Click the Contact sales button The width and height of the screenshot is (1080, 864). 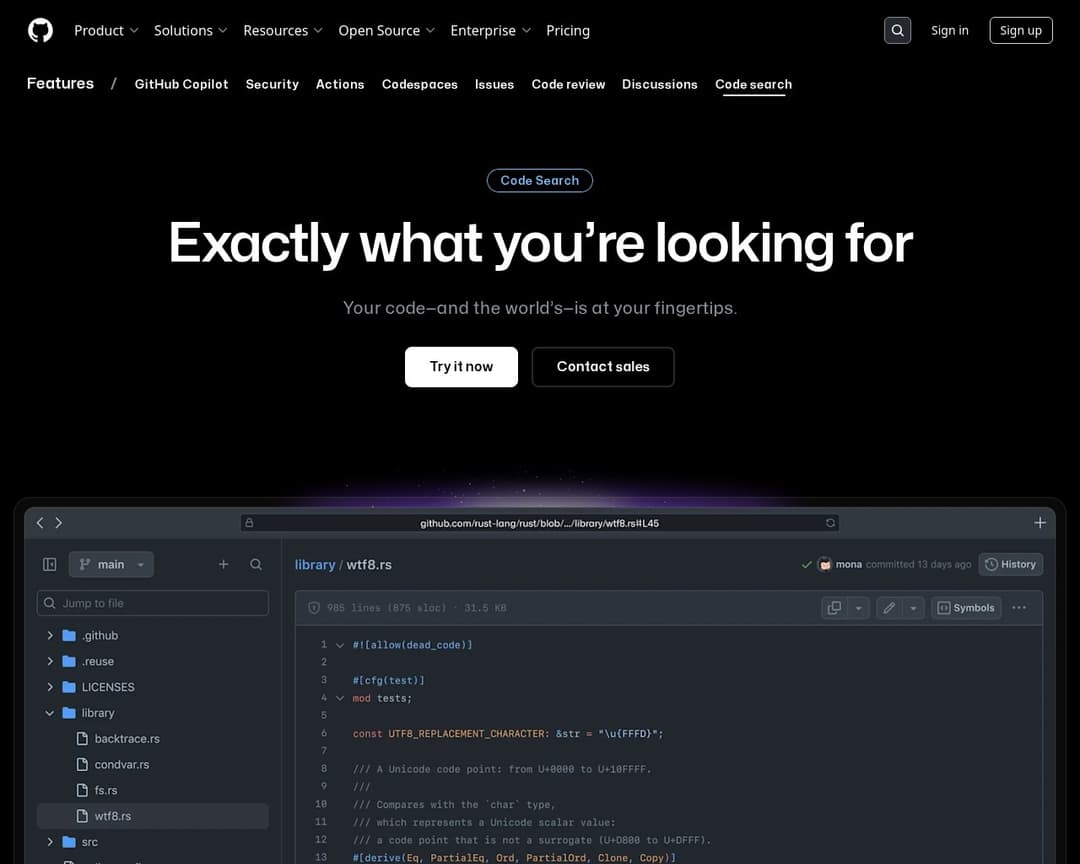603,367
